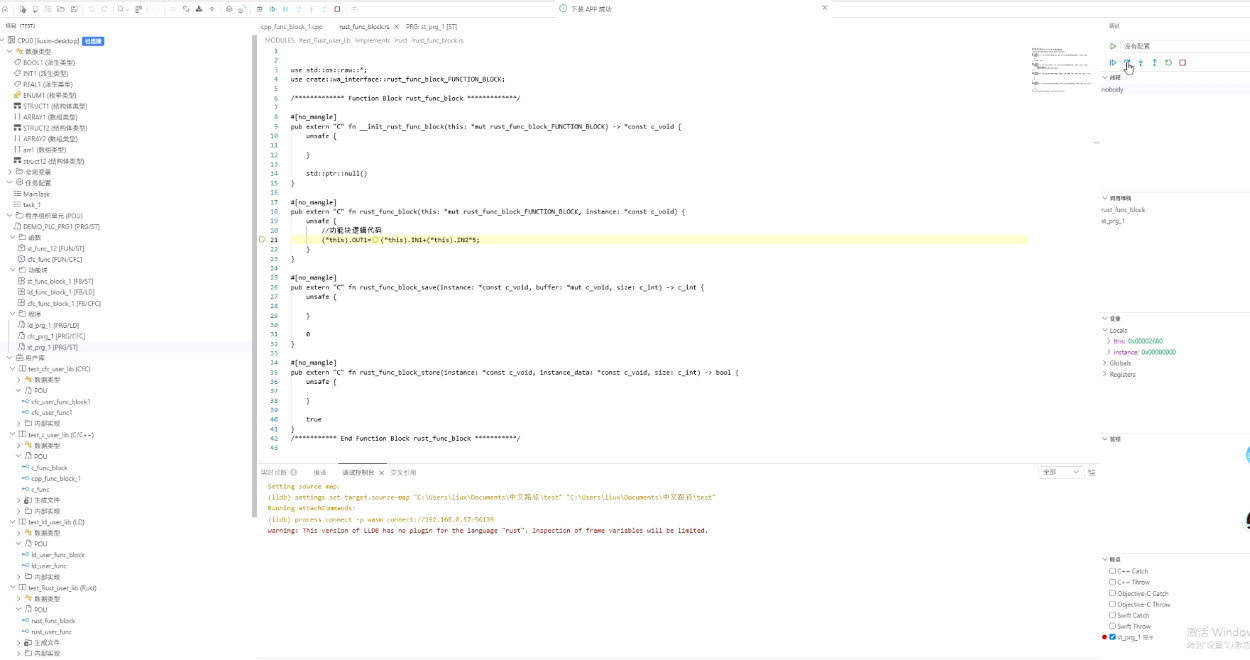The width and height of the screenshot is (1250, 660).
Task: Click the home icon in top toolbar
Action: pos(5,9)
